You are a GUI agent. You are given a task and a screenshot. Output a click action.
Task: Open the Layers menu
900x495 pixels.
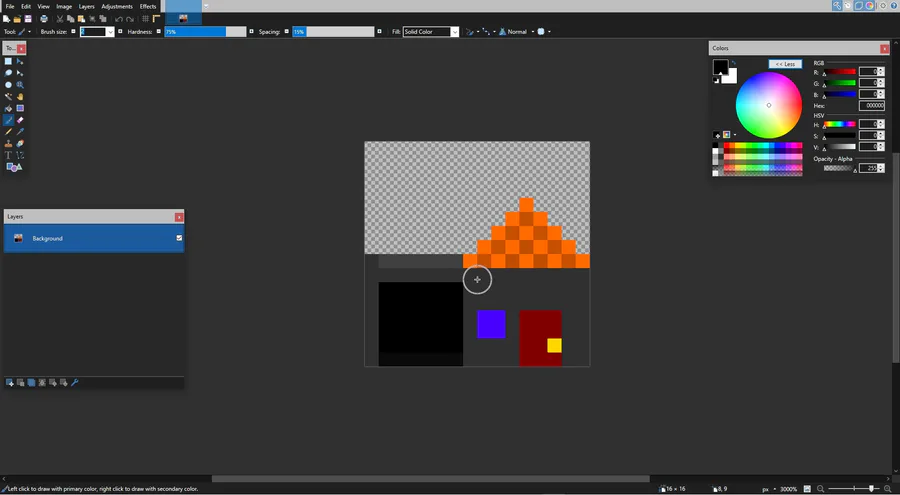[x=87, y=6]
